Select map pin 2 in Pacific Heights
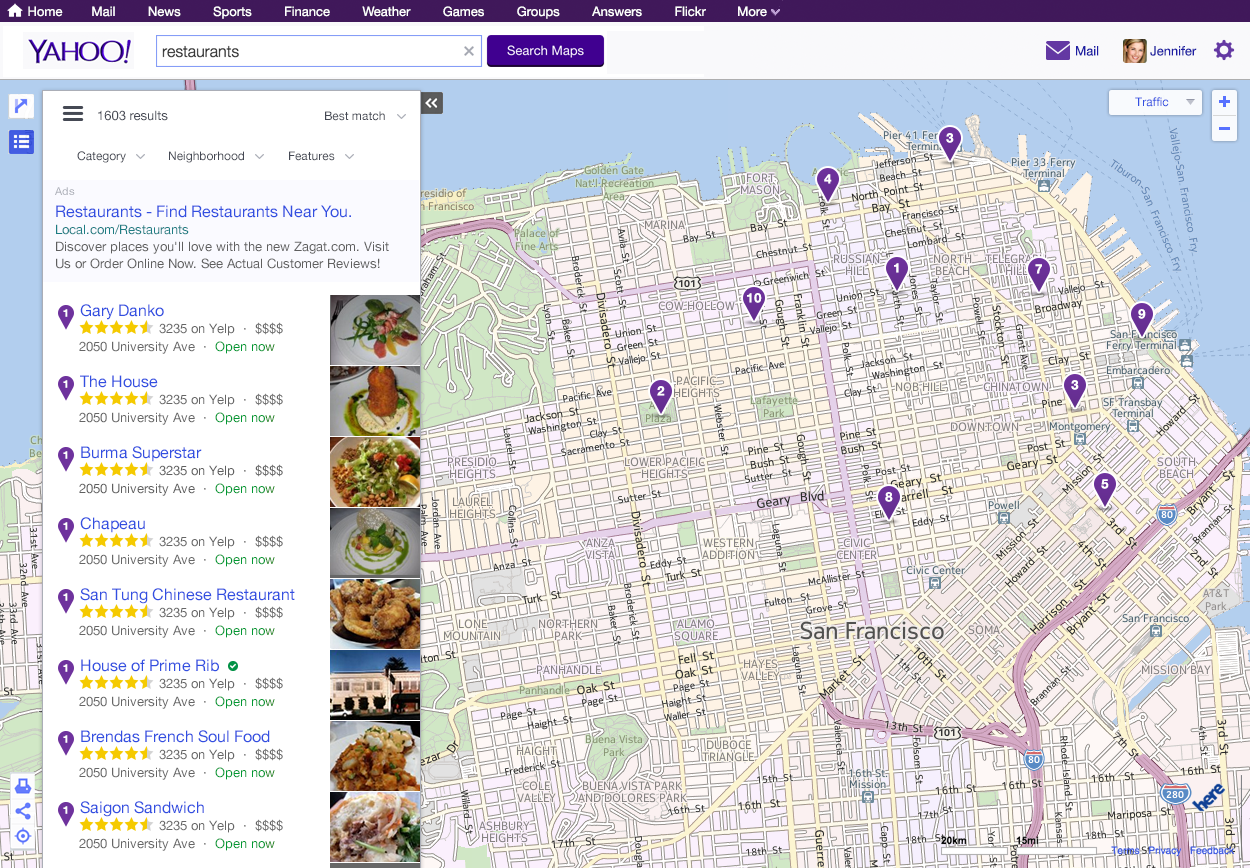1250x868 pixels. [x=659, y=394]
